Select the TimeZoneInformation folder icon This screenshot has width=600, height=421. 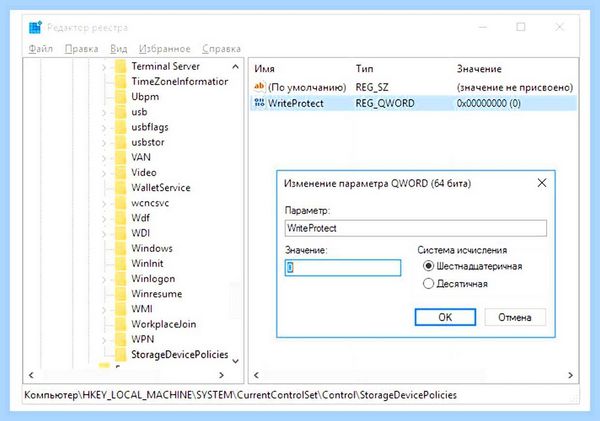pyautogui.click(x=121, y=82)
